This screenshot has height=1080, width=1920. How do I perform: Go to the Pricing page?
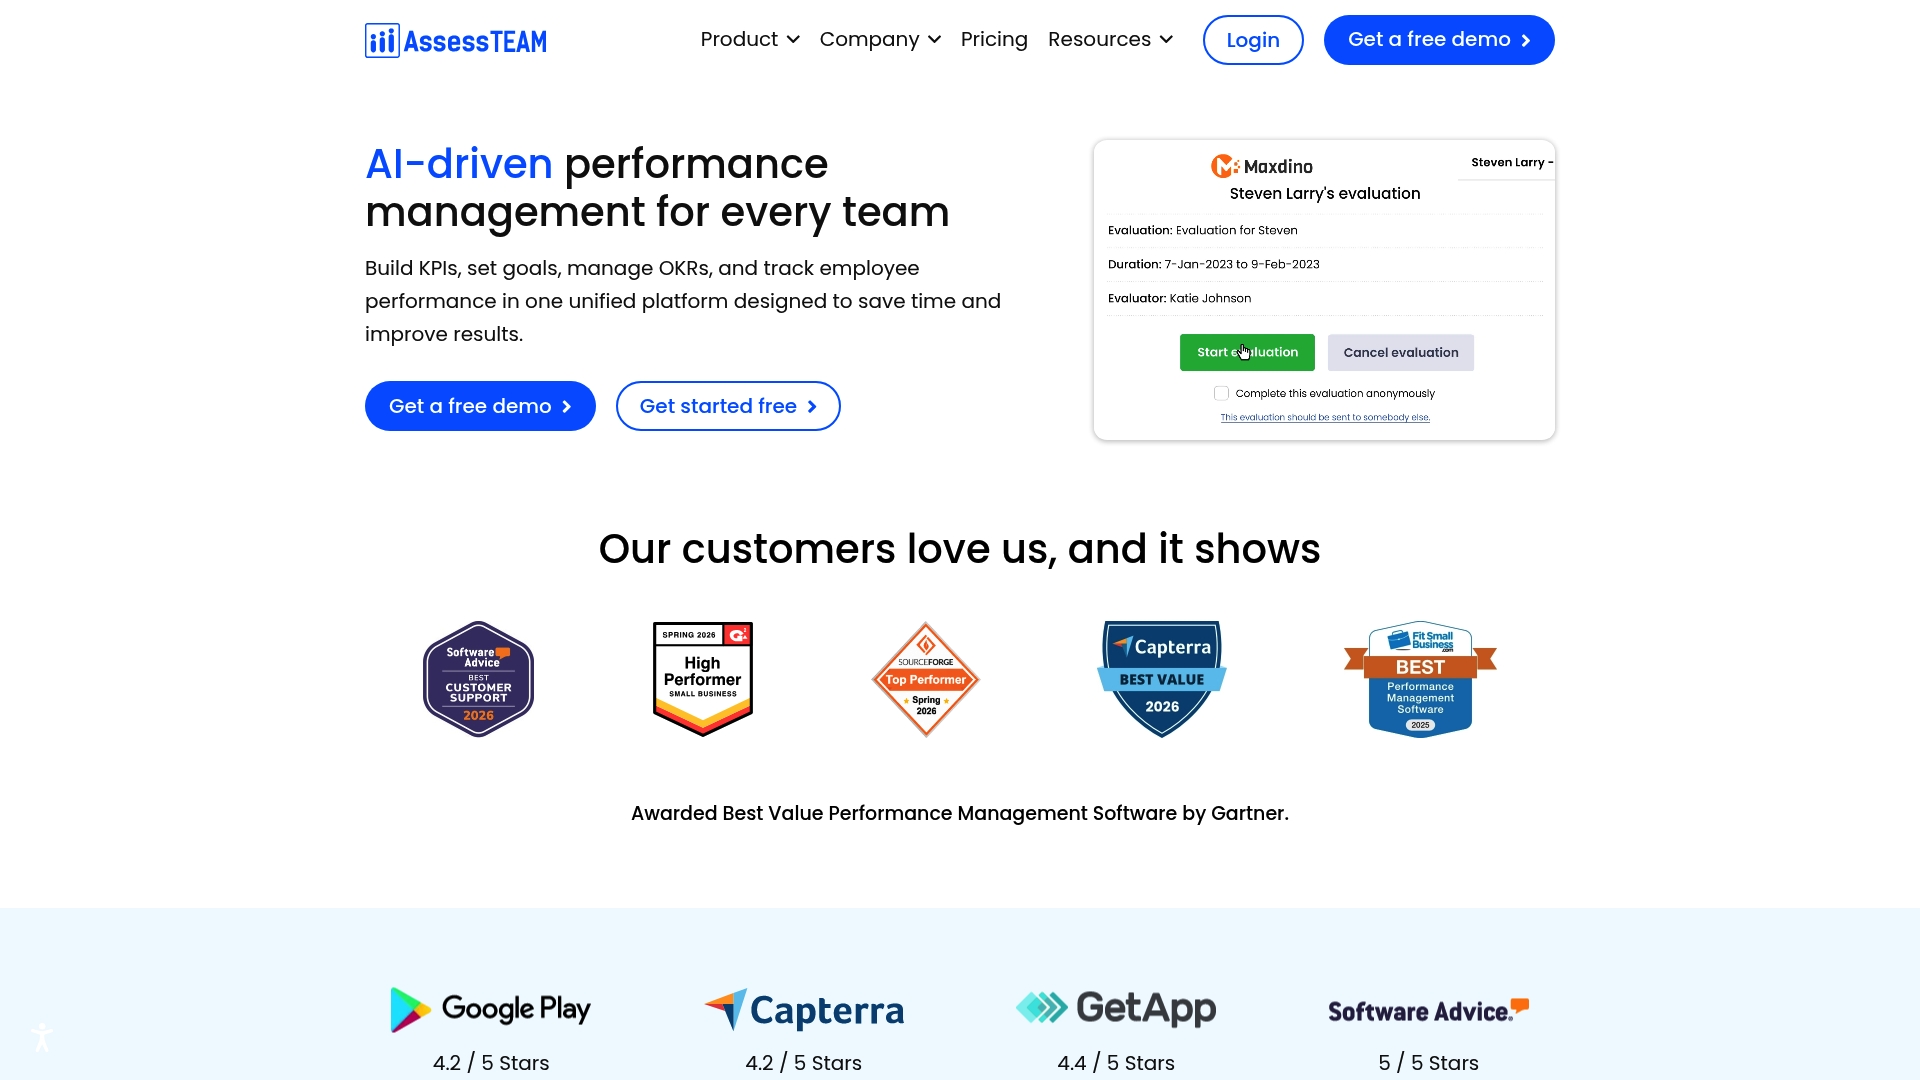pyautogui.click(x=994, y=40)
